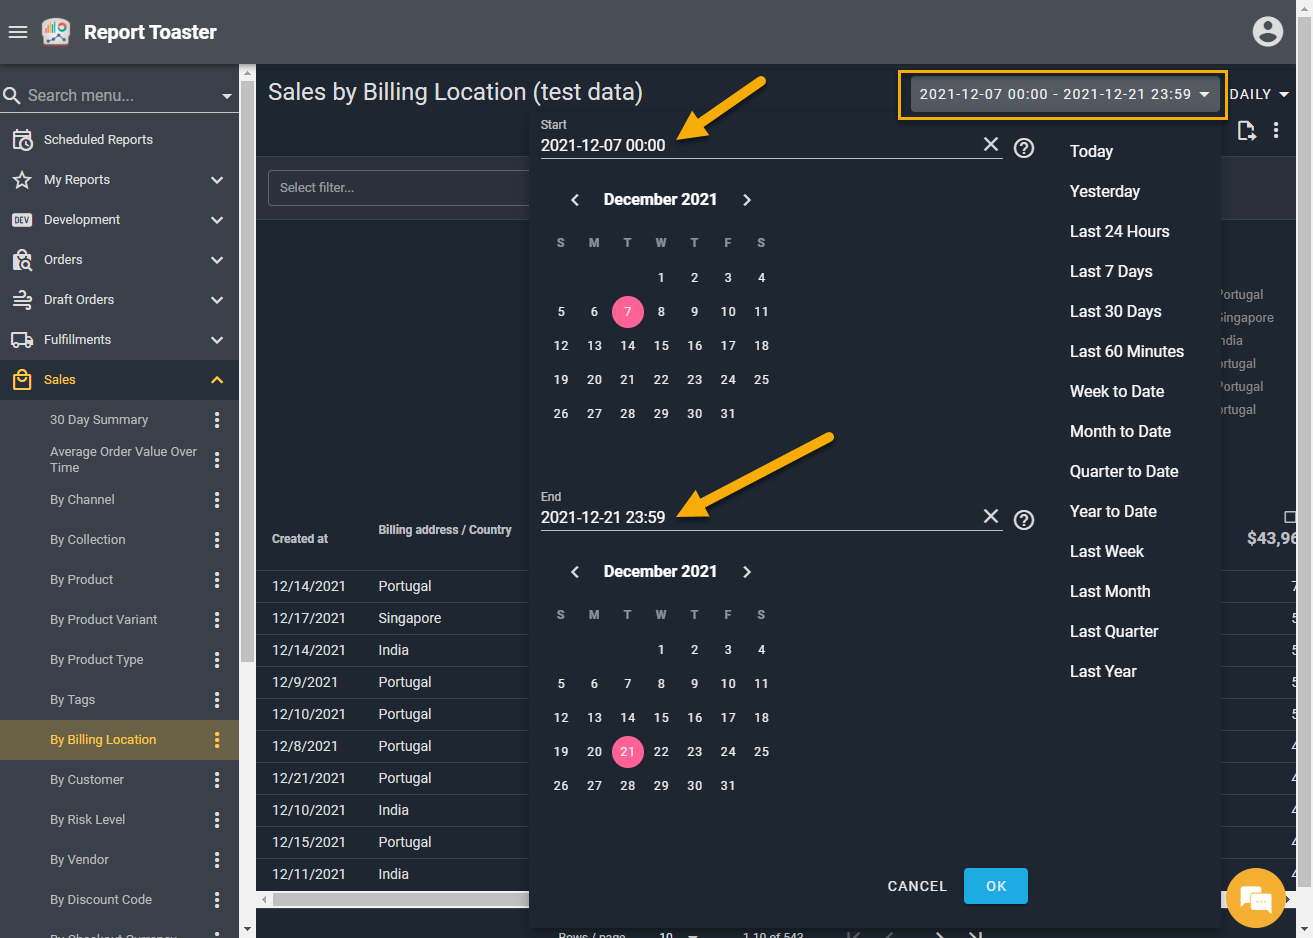The image size is (1313, 938).
Task: Click CANCEL in date picker
Action: (x=916, y=886)
